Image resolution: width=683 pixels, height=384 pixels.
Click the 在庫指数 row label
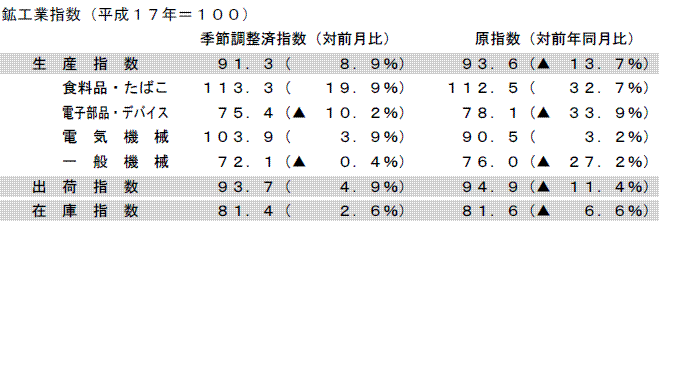(85, 211)
